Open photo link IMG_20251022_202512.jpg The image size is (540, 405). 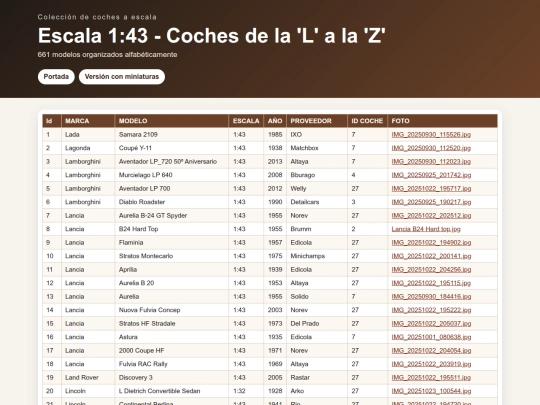click(x=431, y=216)
